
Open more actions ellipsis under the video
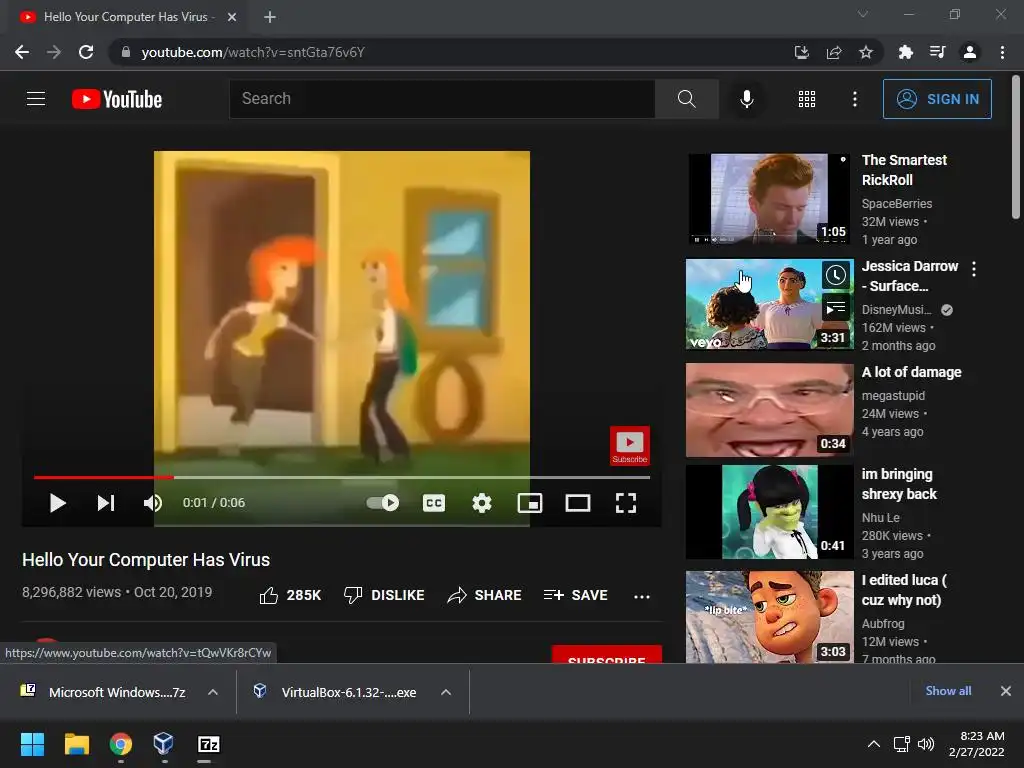[x=642, y=596]
